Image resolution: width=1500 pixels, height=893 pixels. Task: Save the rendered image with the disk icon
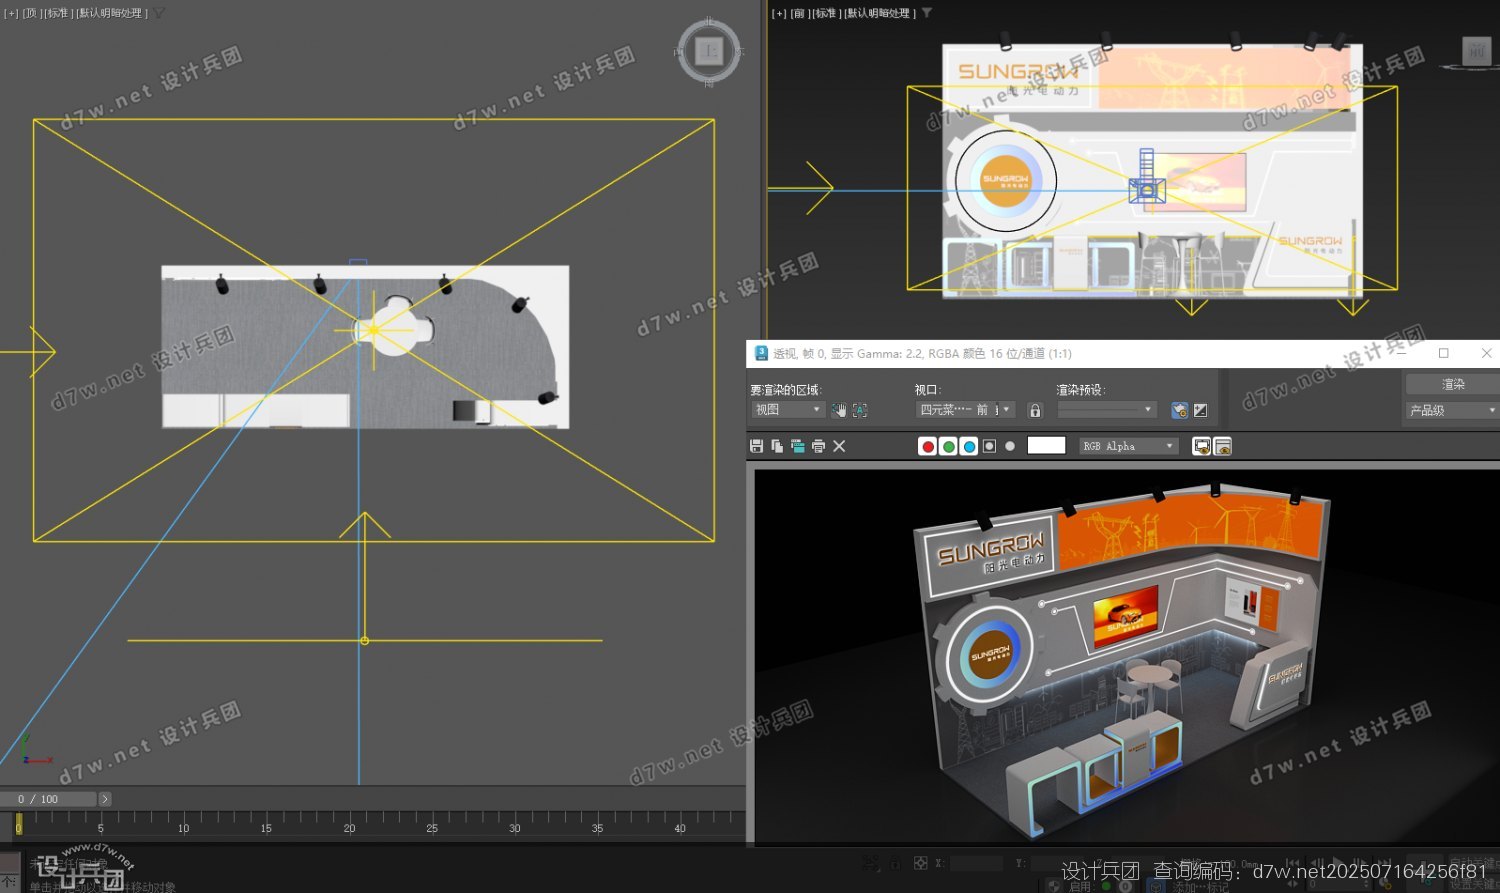coord(756,446)
